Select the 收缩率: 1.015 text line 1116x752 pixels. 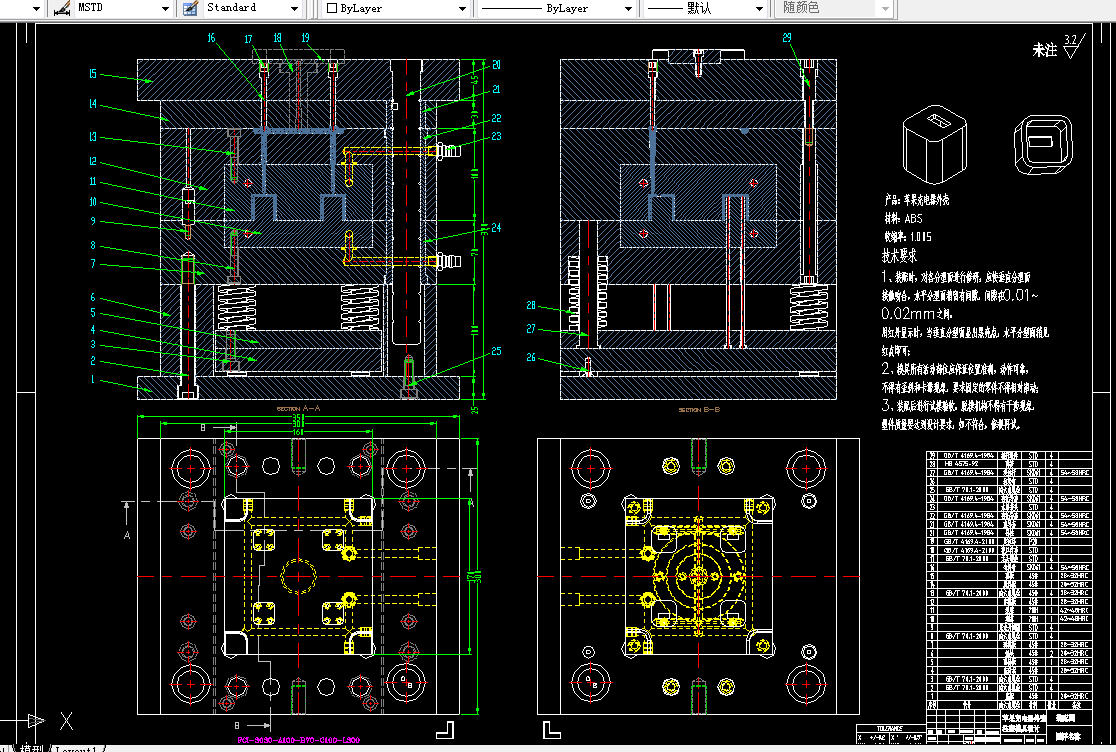(907, 236)
